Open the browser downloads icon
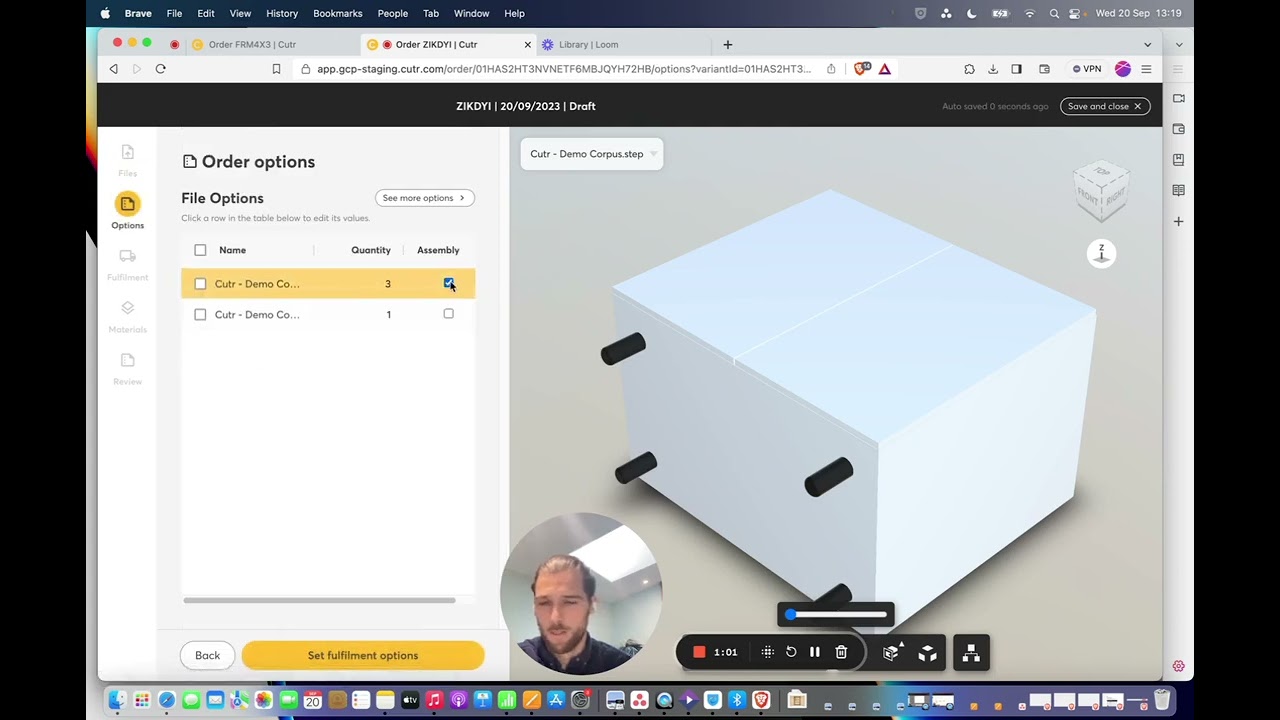Image resolution: width=1280 pixels, height=720 pixels. 993,69
